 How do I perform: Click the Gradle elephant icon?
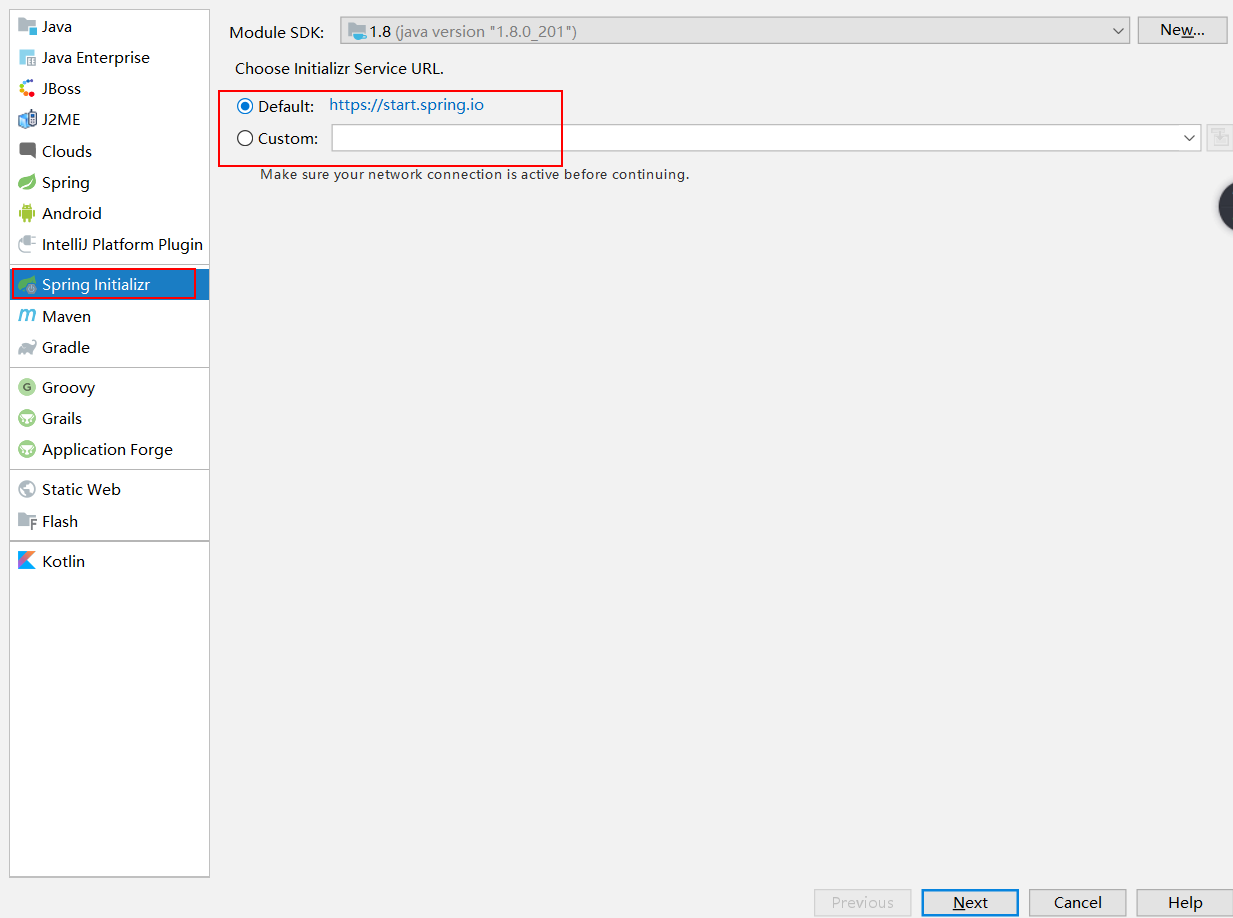pos(27,347)
